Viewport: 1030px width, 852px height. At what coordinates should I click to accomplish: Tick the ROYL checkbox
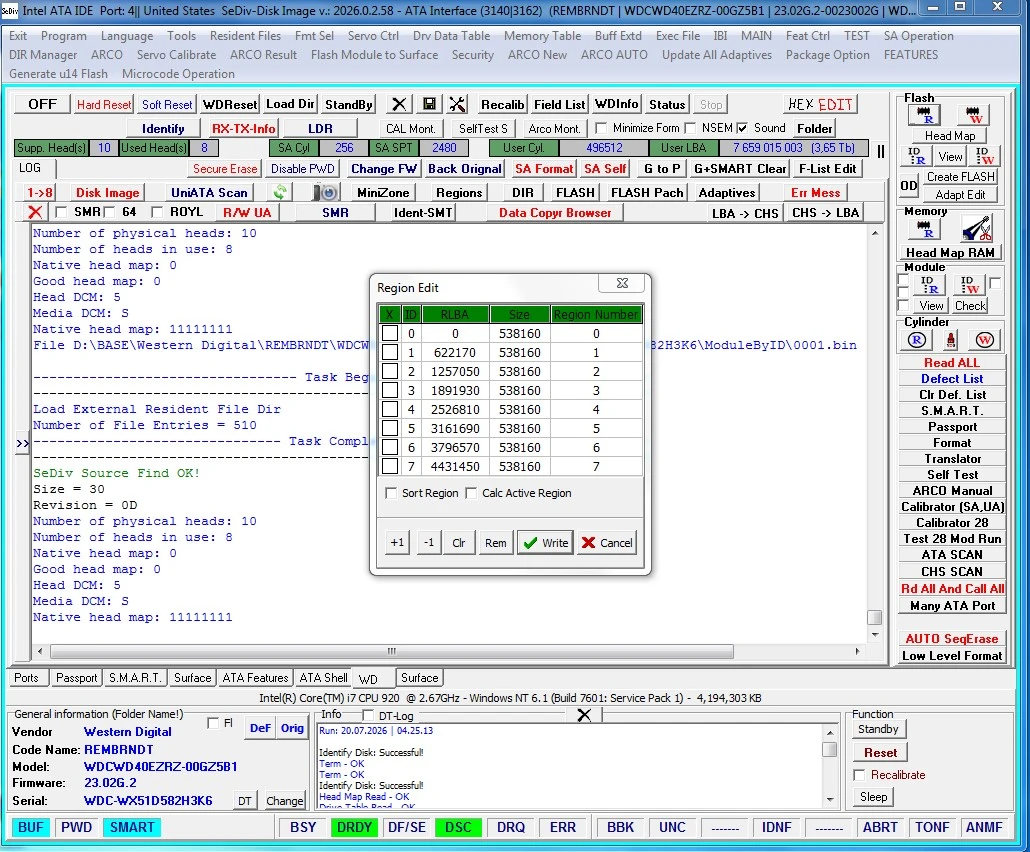[156, 212]
